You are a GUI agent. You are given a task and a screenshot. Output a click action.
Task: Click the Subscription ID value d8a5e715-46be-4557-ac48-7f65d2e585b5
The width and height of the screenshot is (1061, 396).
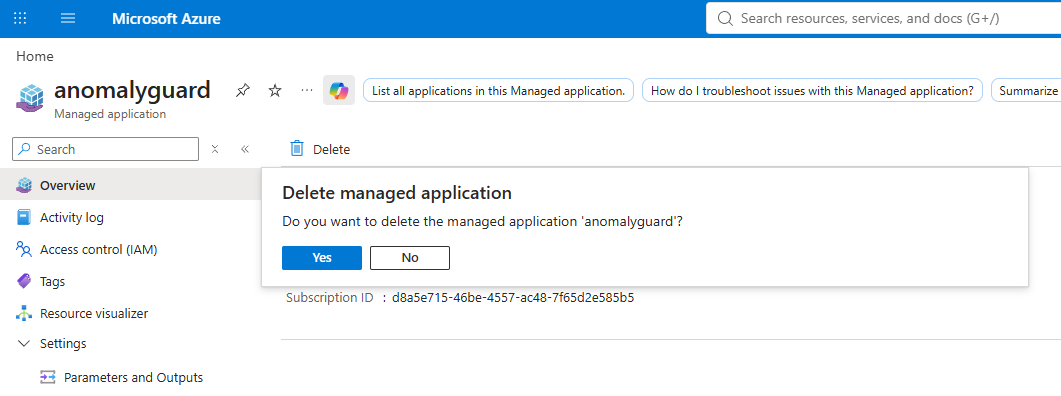(x=513, y=298)
